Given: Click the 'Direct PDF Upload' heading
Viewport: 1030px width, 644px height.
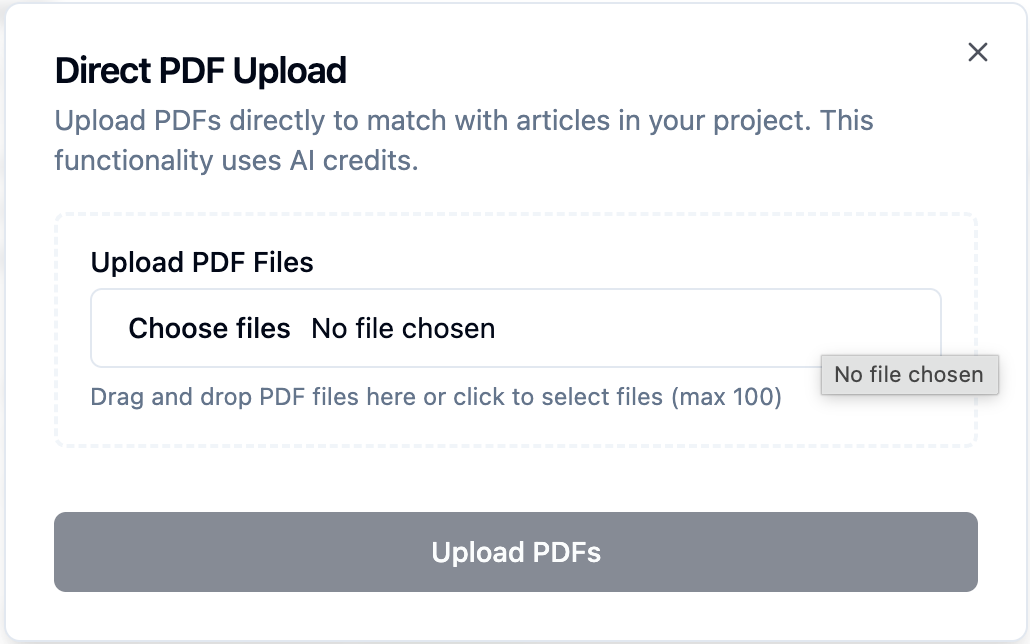Looking at the screenshot, I should pos(200,71).
